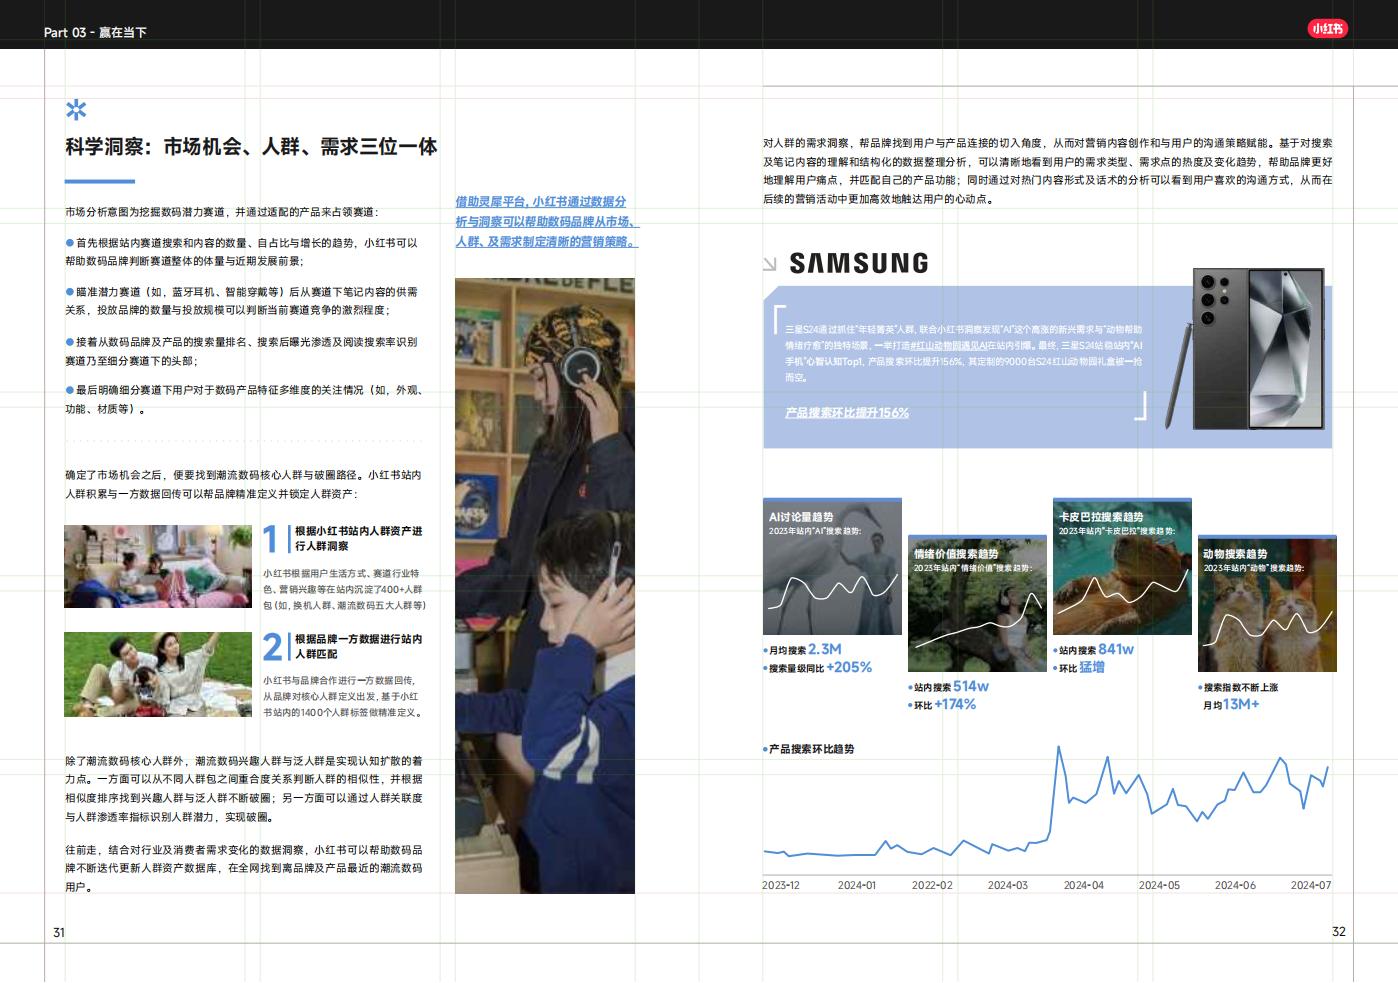
Task: Click the Samsung S24 phone image
Action: pos(1246,349)
